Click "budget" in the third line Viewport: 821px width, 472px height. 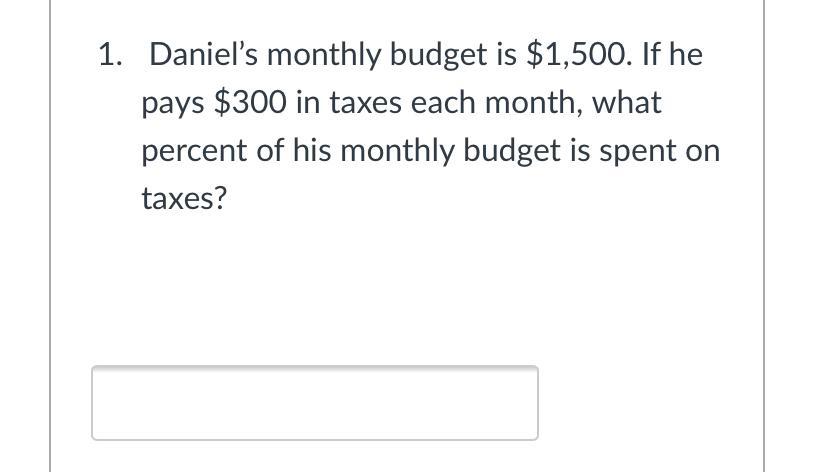512,152
